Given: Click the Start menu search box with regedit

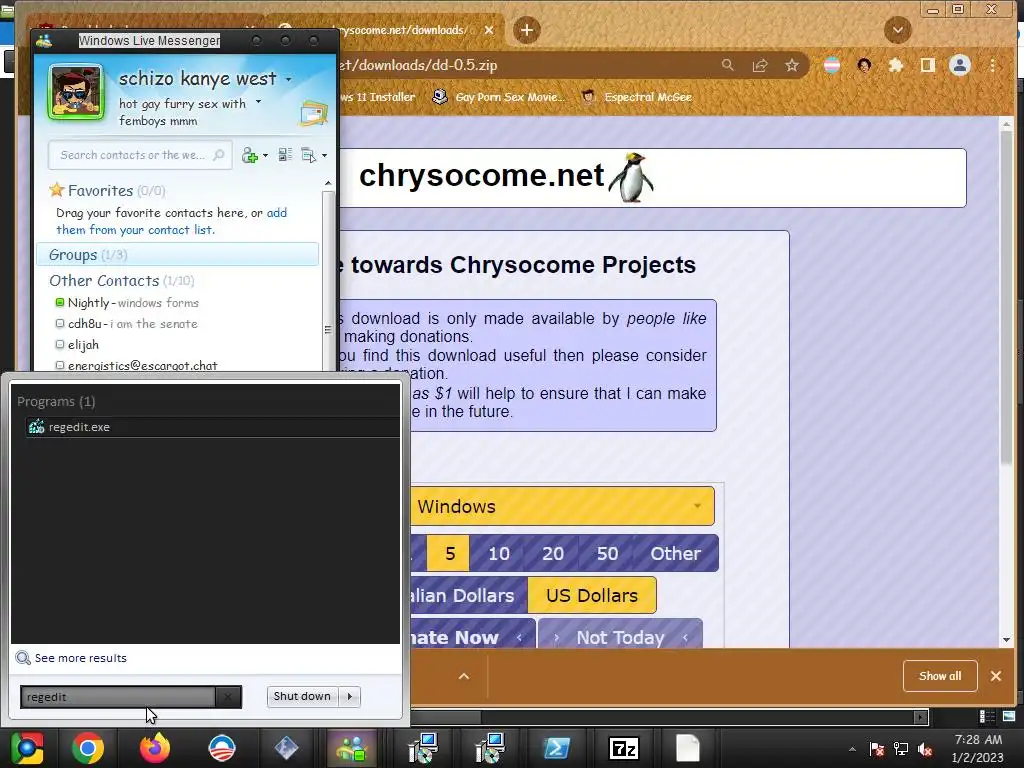Looking at the screenshot, I should pos(118,697).
